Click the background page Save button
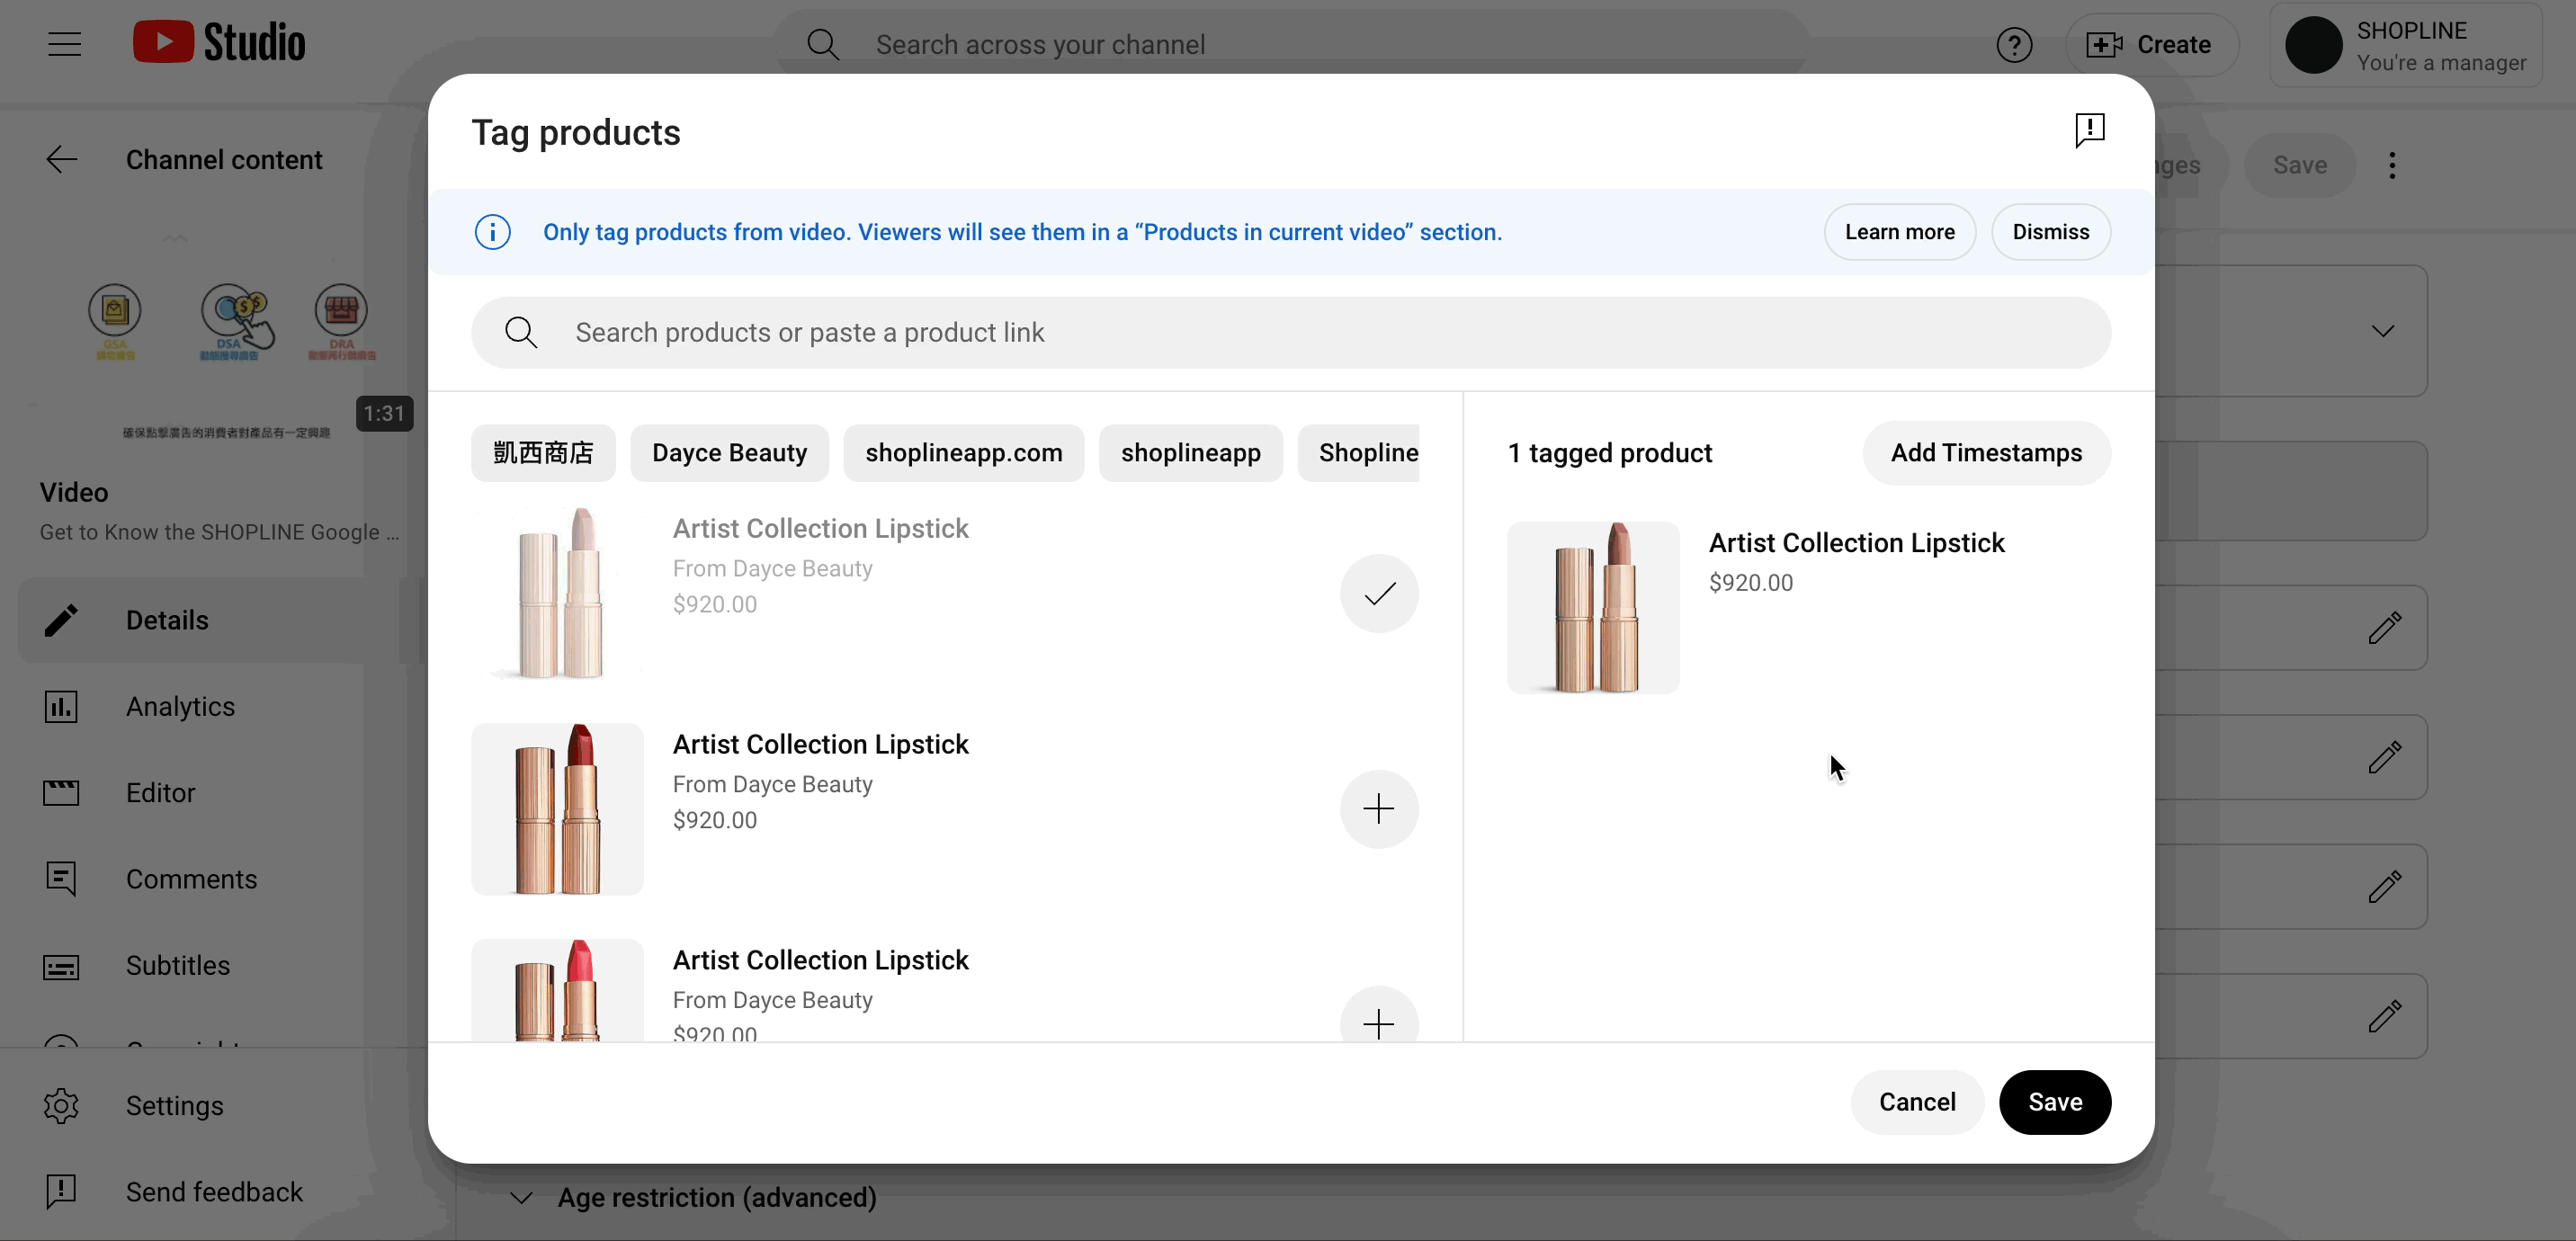The height and width of the screenshot is (1241, 2576). 2299,165
